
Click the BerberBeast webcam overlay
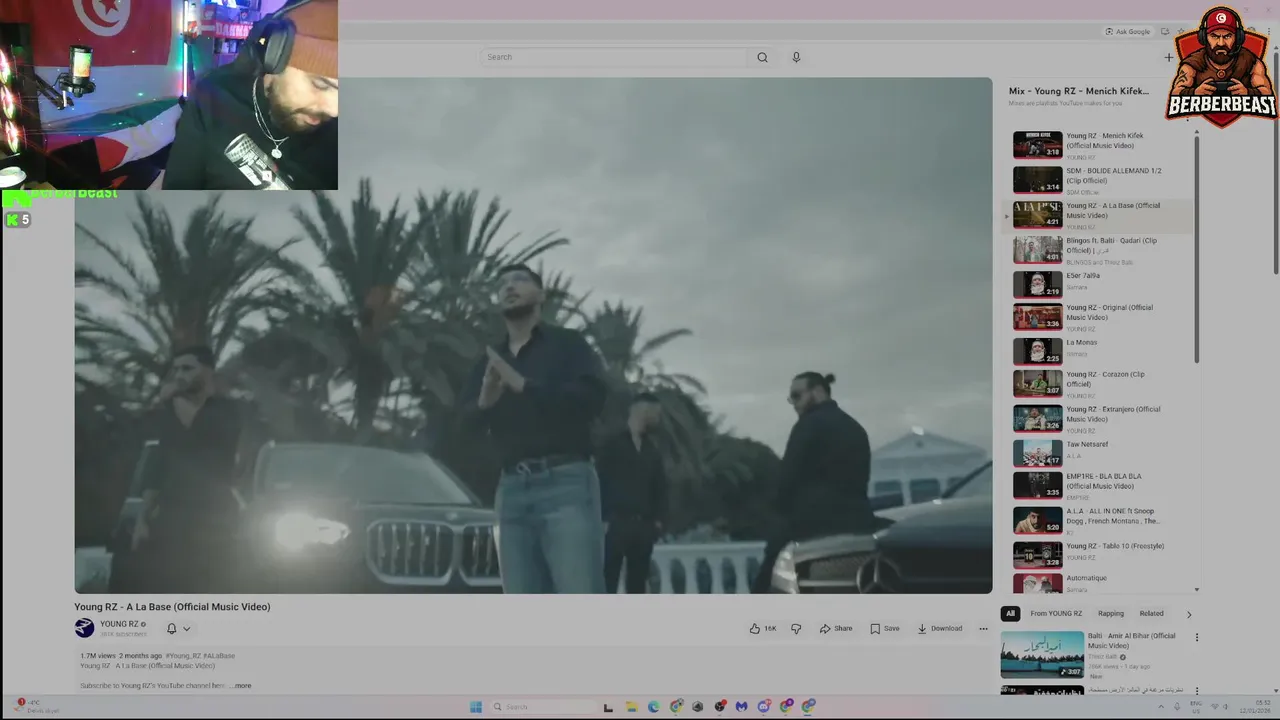pyautogui.click(x=169, y=95)
